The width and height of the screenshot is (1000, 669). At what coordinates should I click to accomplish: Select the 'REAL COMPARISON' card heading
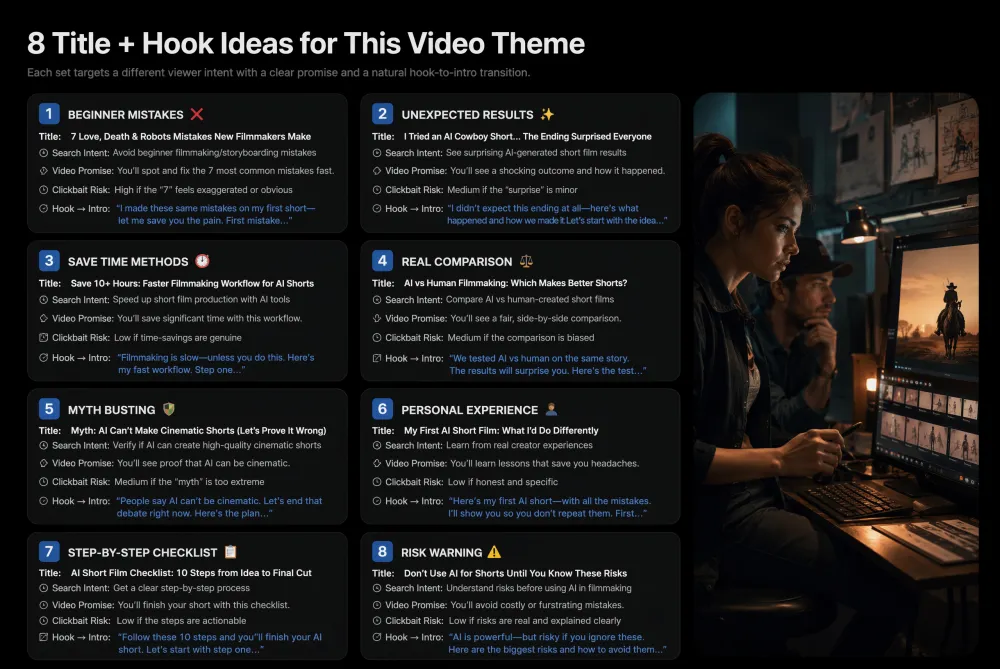457,261
